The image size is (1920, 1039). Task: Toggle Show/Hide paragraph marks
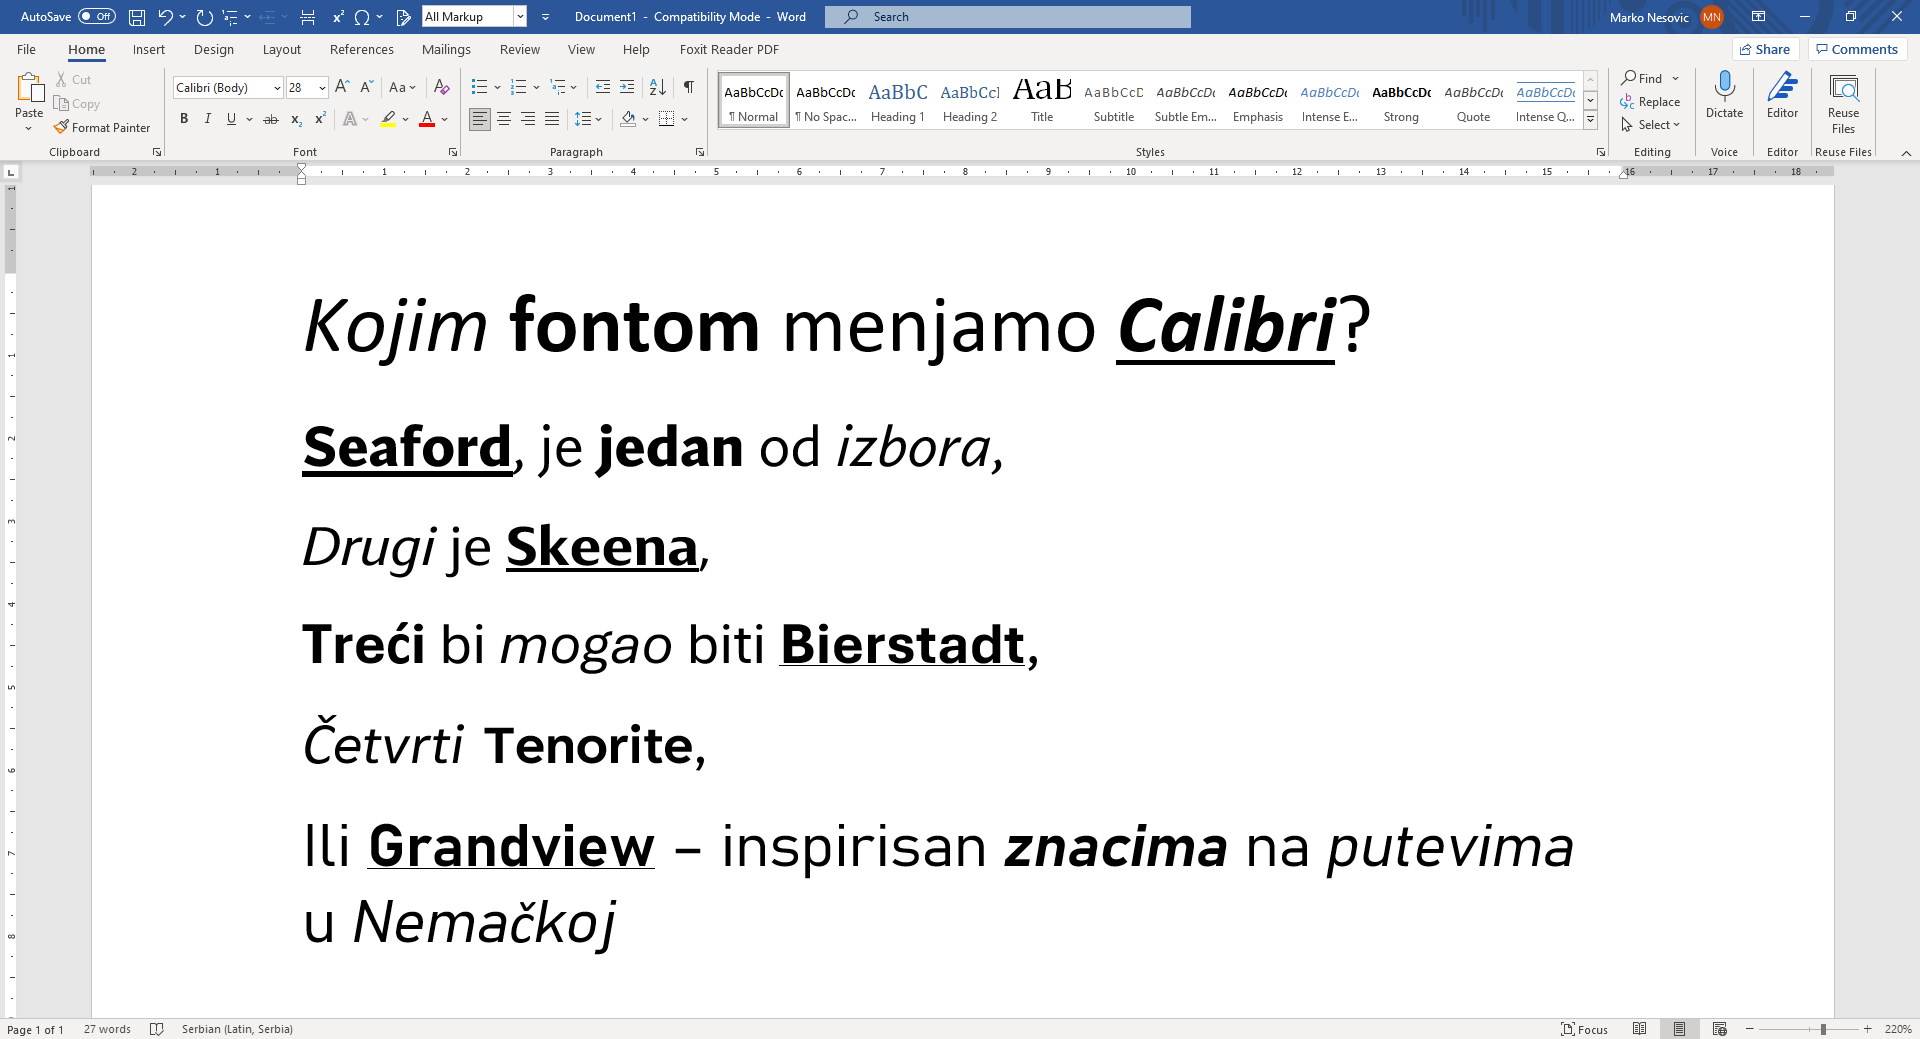[x=688, y=87]
